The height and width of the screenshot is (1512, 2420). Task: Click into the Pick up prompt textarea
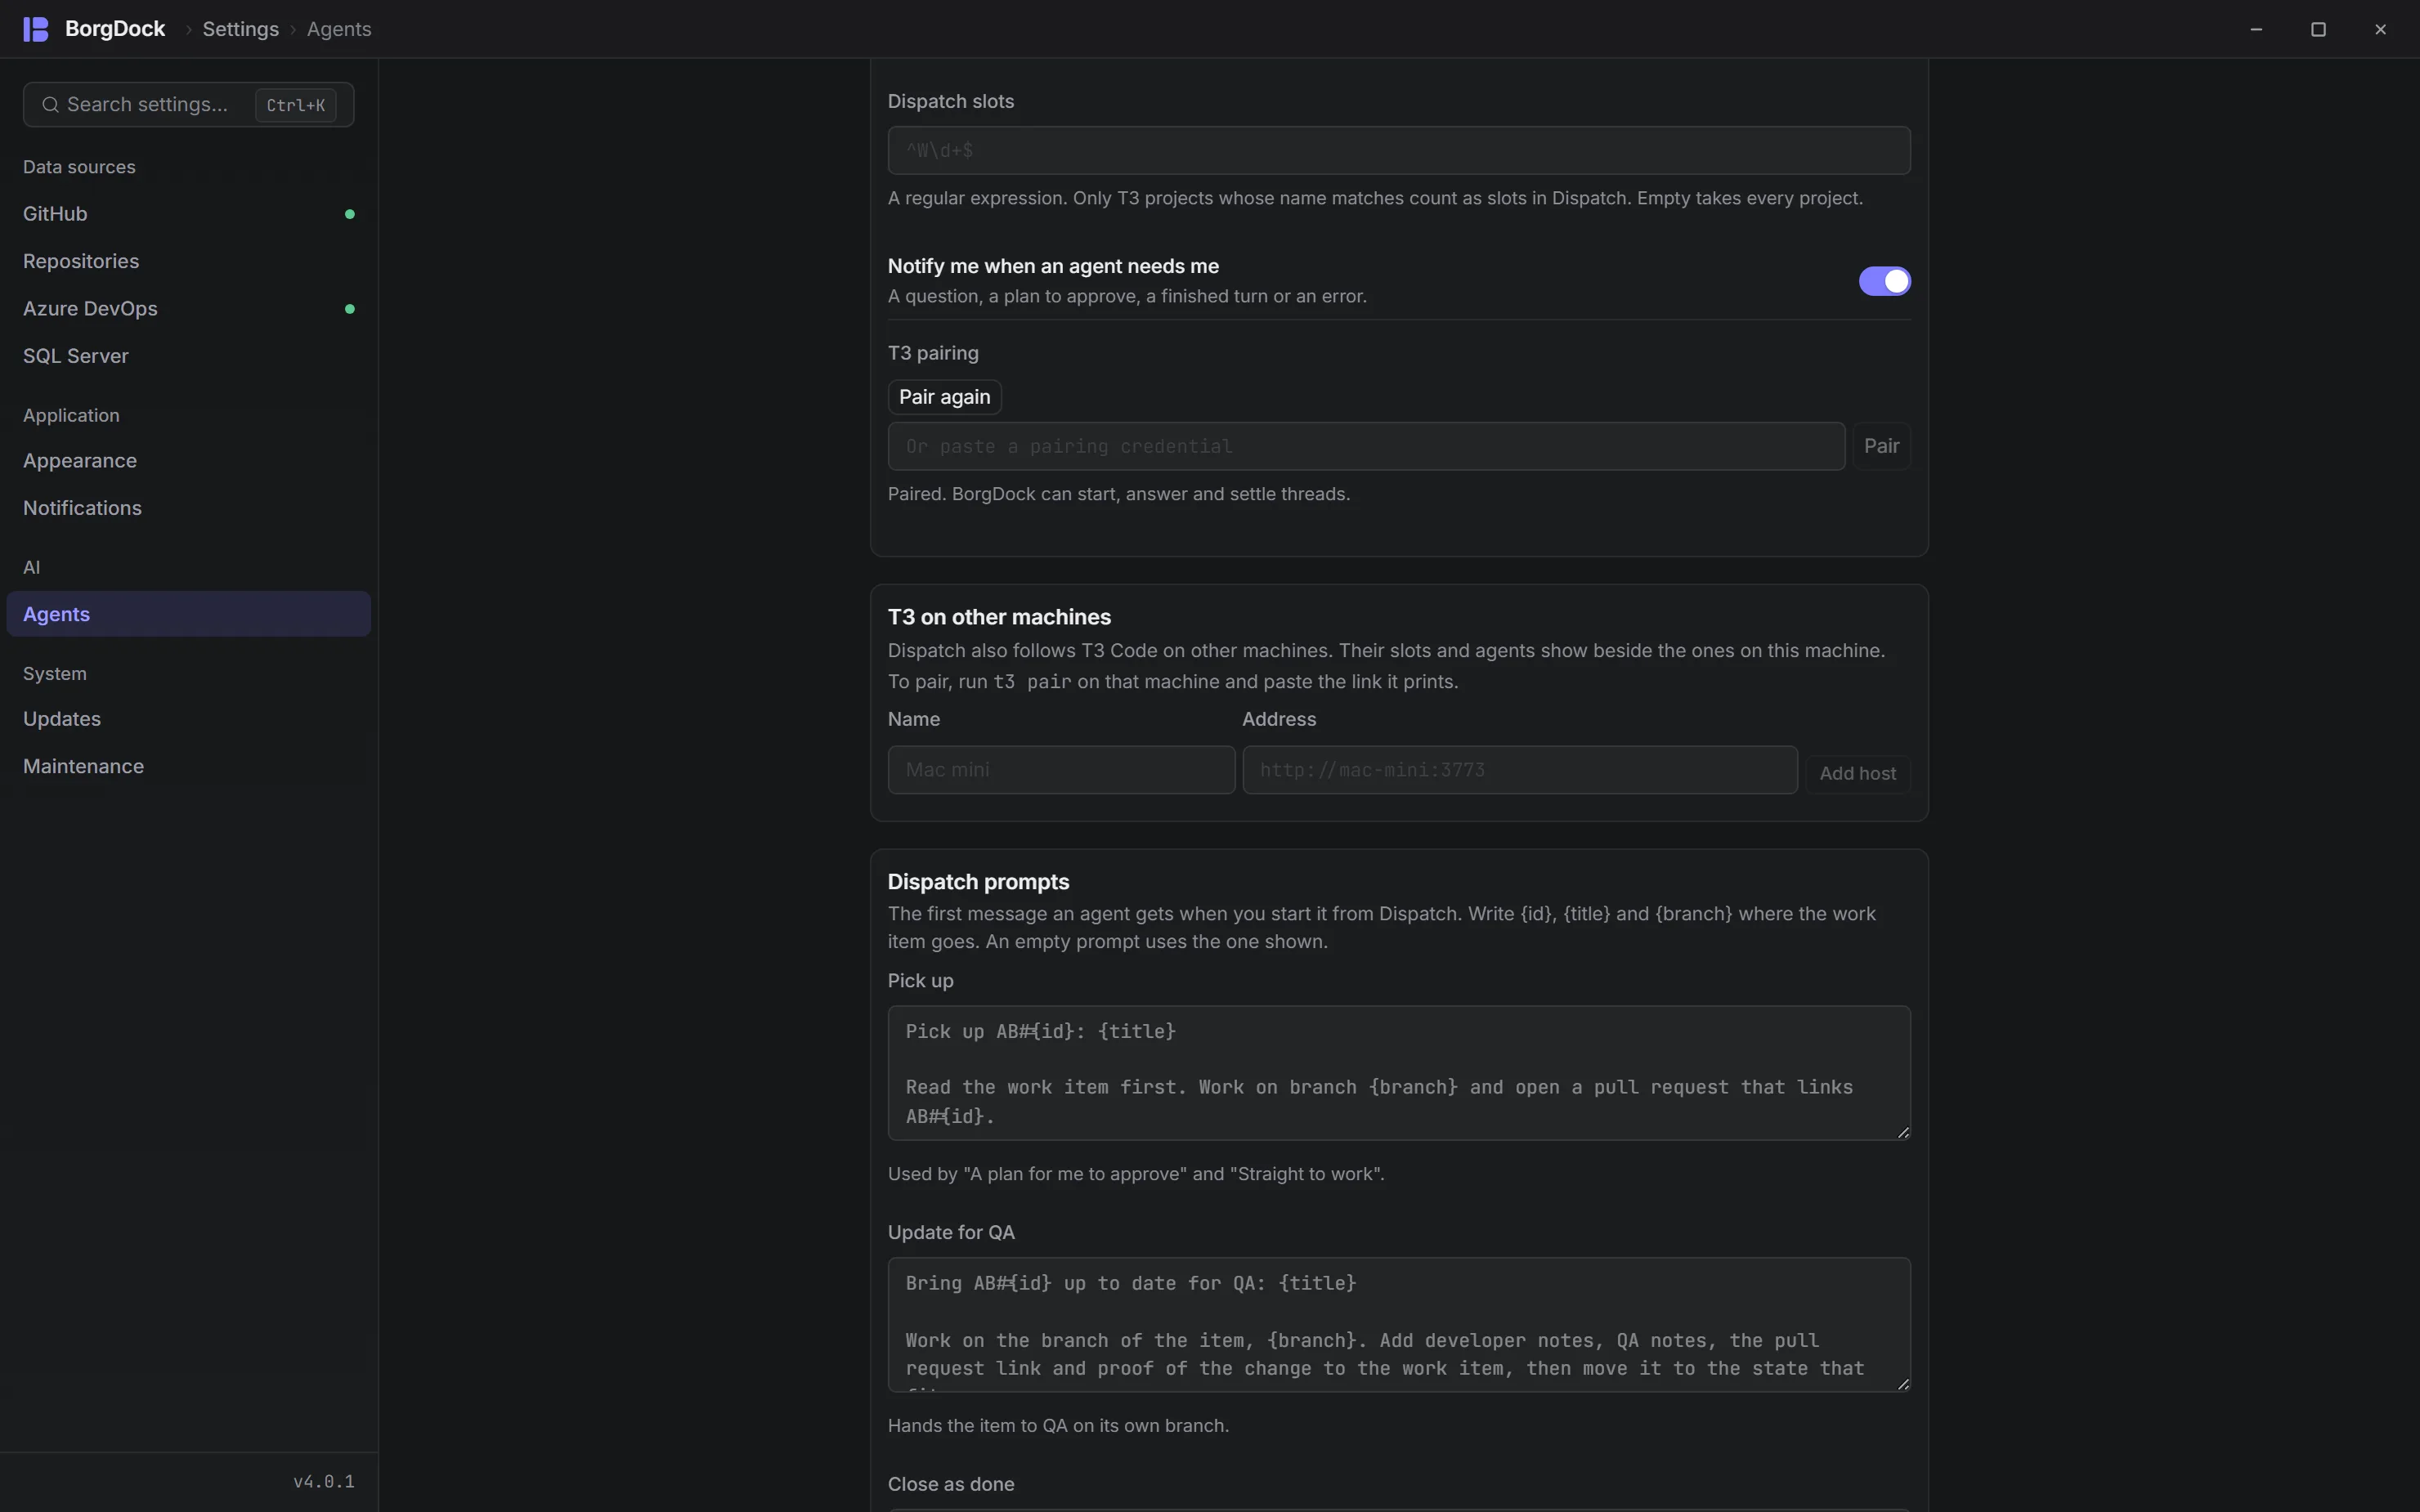click(x=1399, y=1073)
